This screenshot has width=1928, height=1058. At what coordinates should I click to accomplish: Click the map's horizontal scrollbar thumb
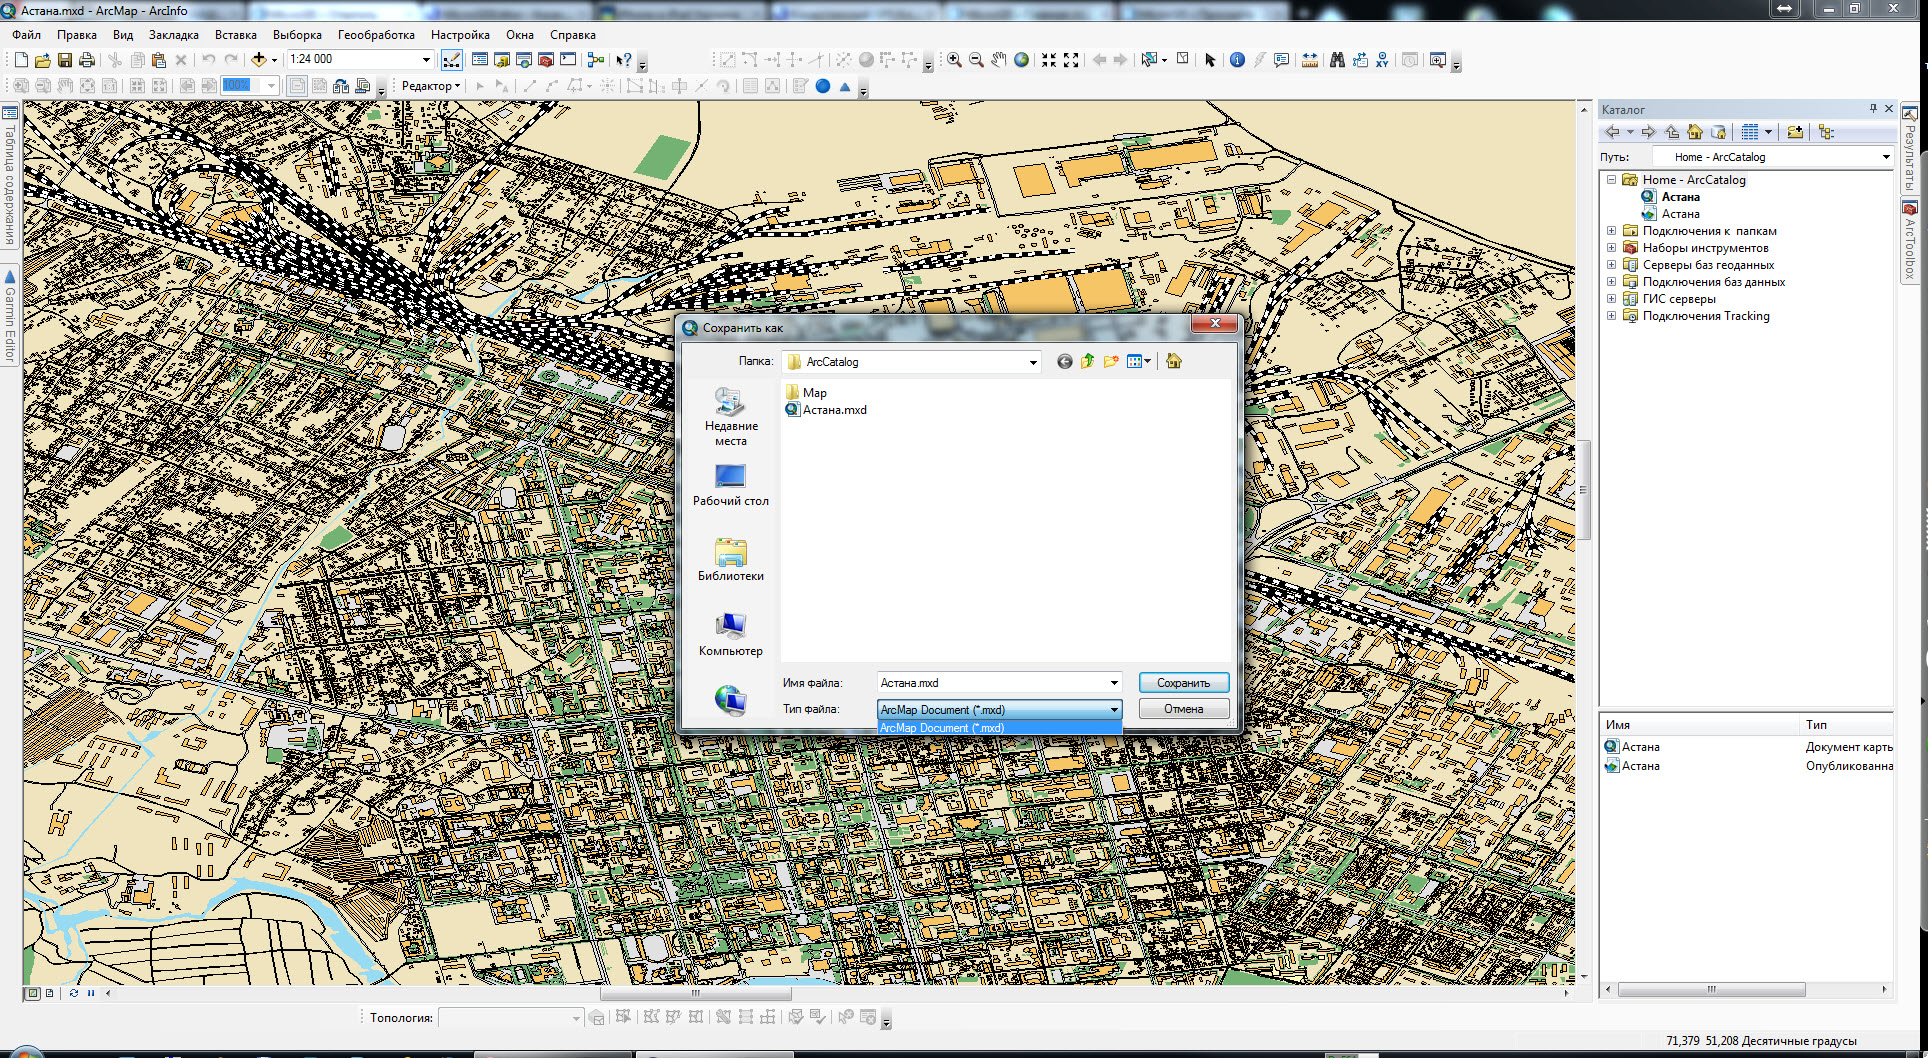pyautogui.click(x=695, y=994)
